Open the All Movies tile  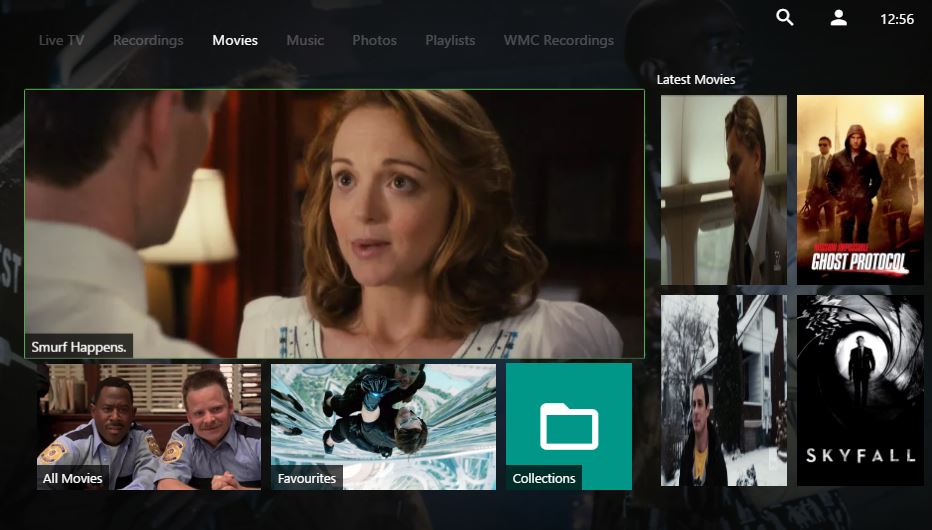click(149, 427)
